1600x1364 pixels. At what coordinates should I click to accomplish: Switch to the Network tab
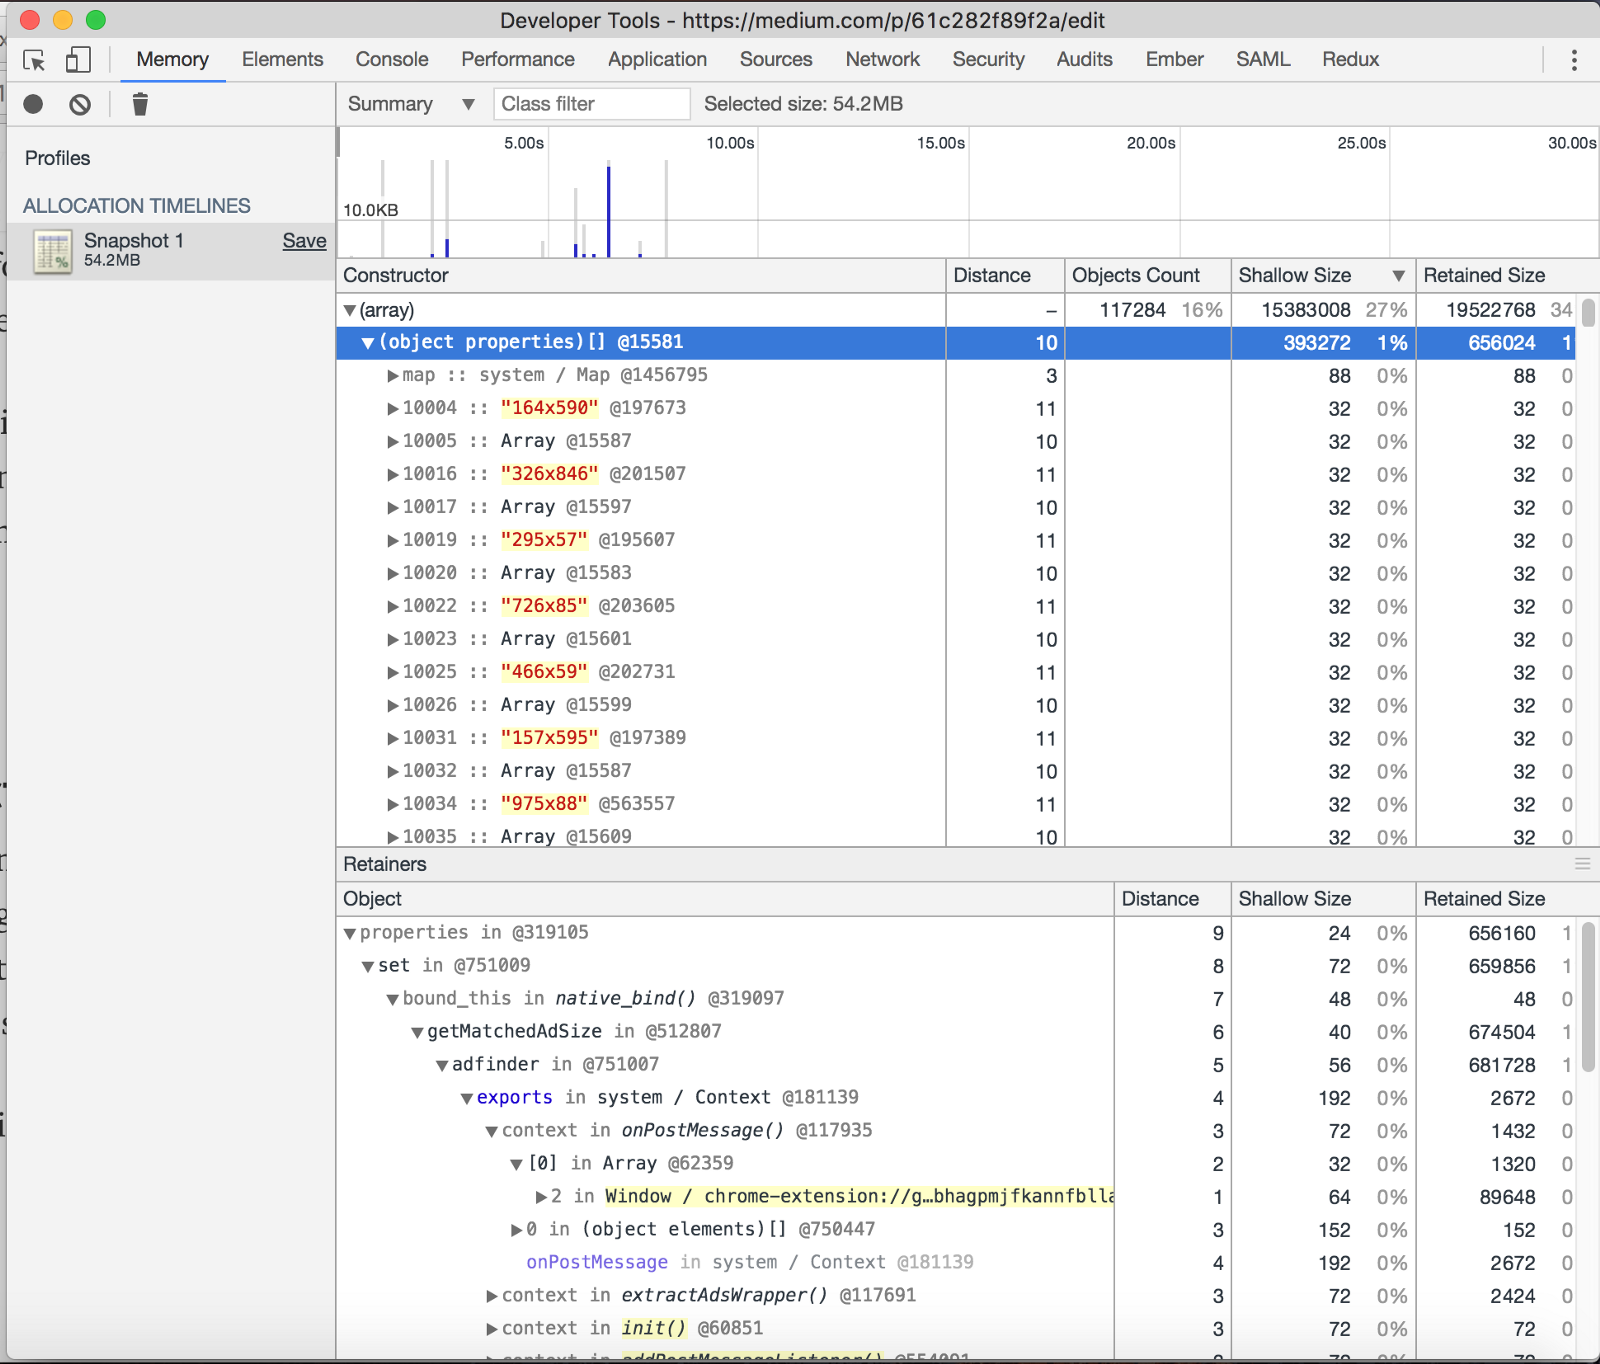882,60
